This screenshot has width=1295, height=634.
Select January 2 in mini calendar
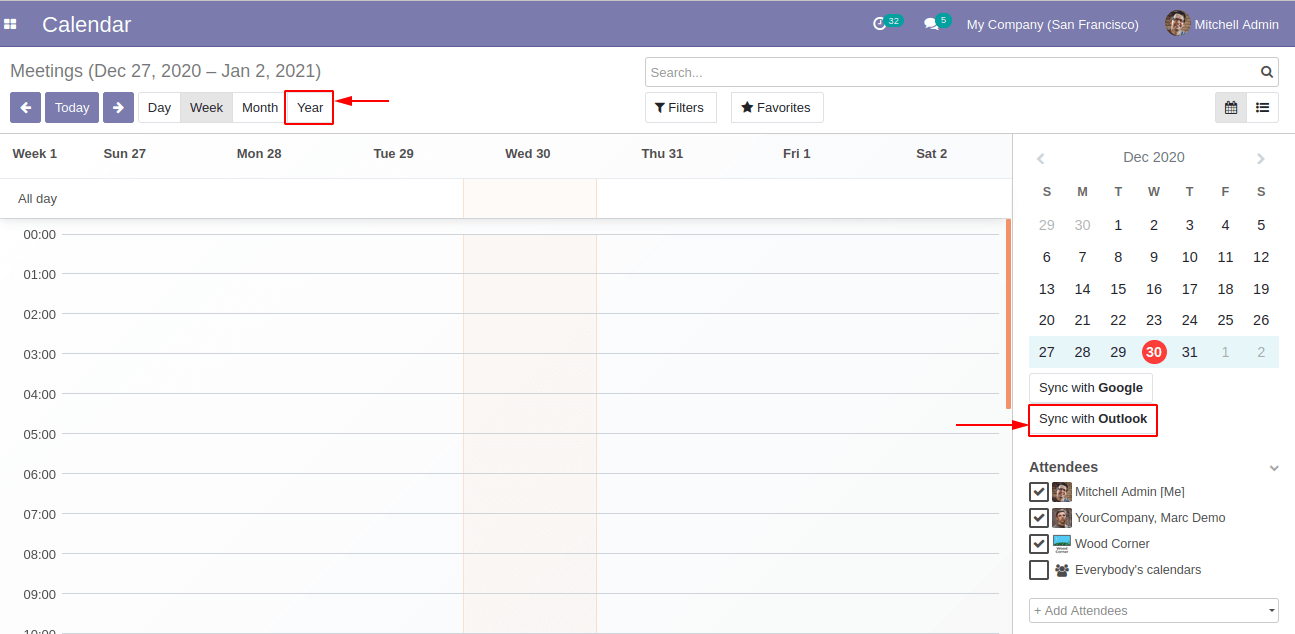coord(1261,352)
